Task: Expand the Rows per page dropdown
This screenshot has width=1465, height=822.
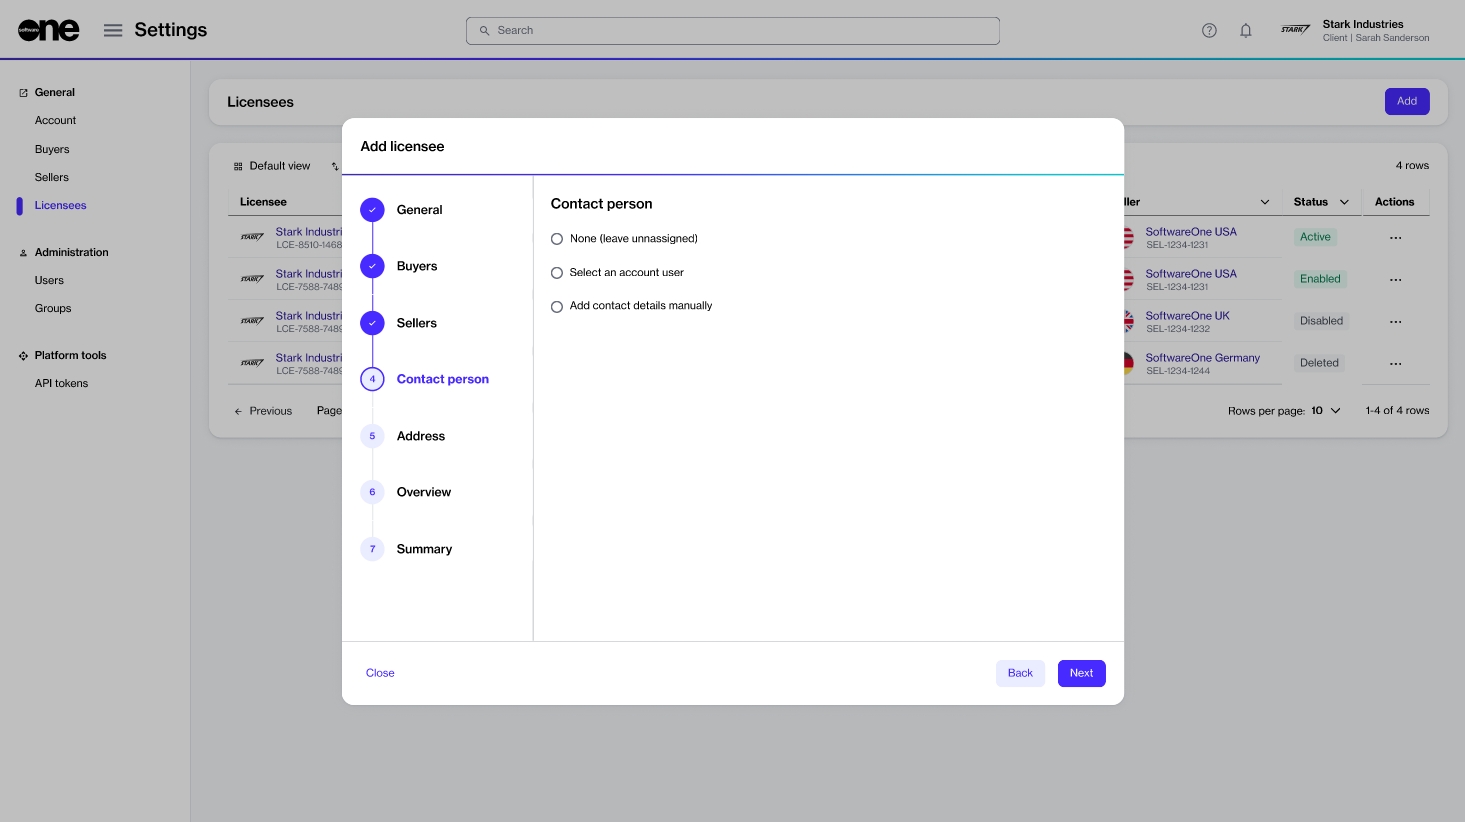Action: (x=1325, y=411)
